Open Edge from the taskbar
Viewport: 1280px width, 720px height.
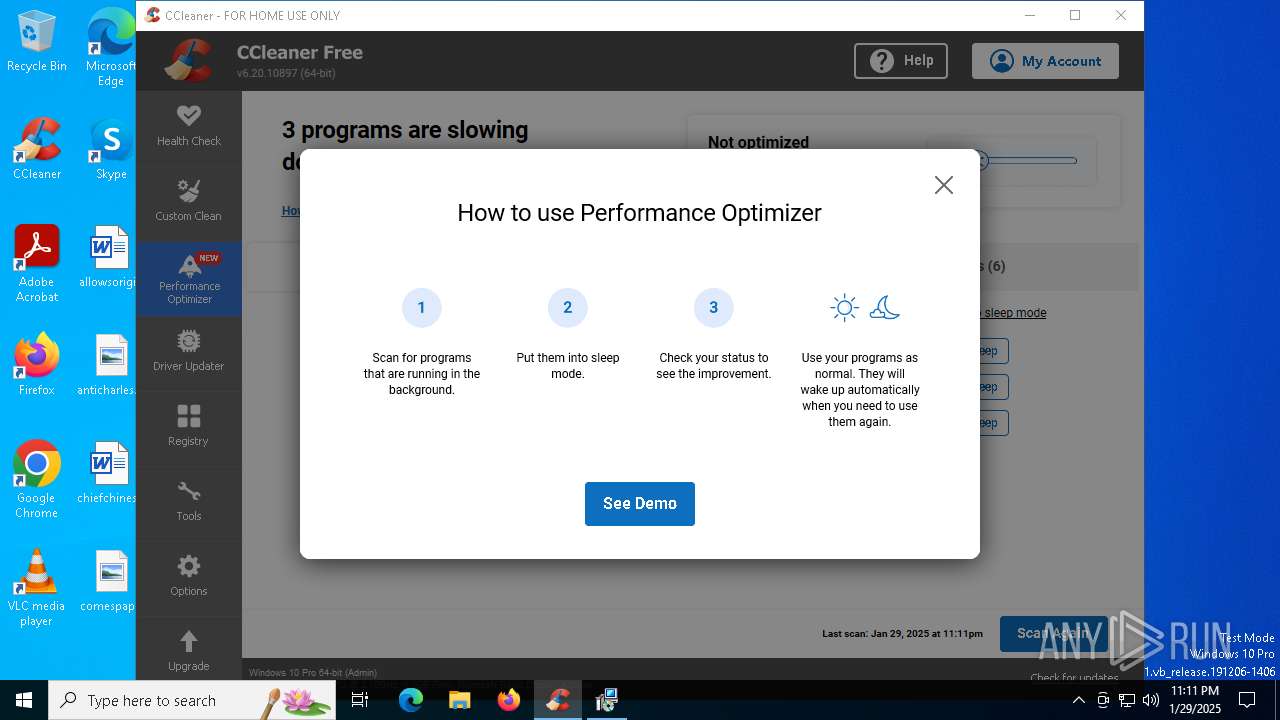411,700
